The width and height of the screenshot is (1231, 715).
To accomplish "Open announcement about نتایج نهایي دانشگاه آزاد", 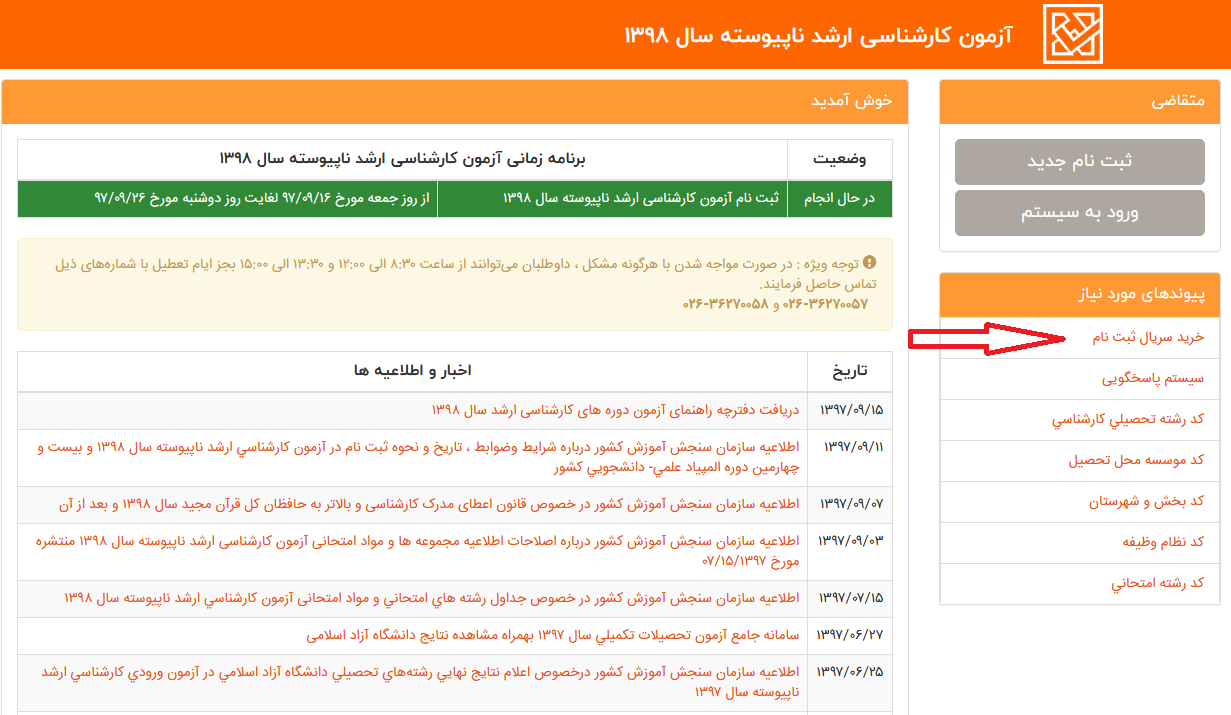I will point(421,683).
